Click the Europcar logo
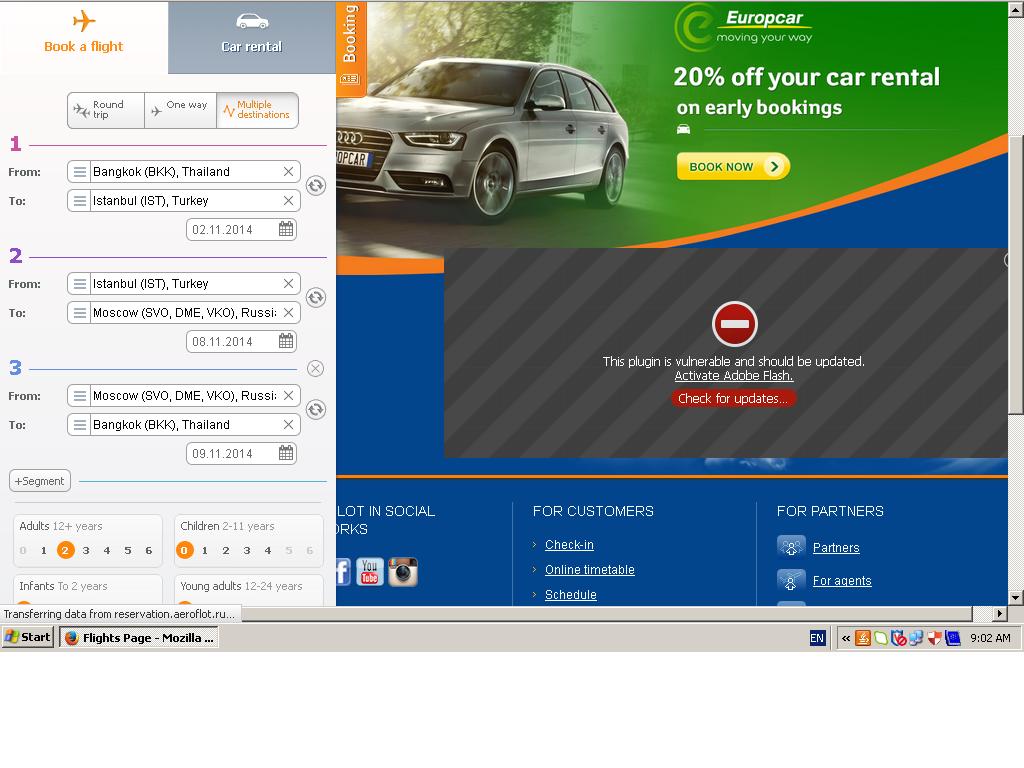Screen dimensions: 1024x768 [x=744, y=27]
